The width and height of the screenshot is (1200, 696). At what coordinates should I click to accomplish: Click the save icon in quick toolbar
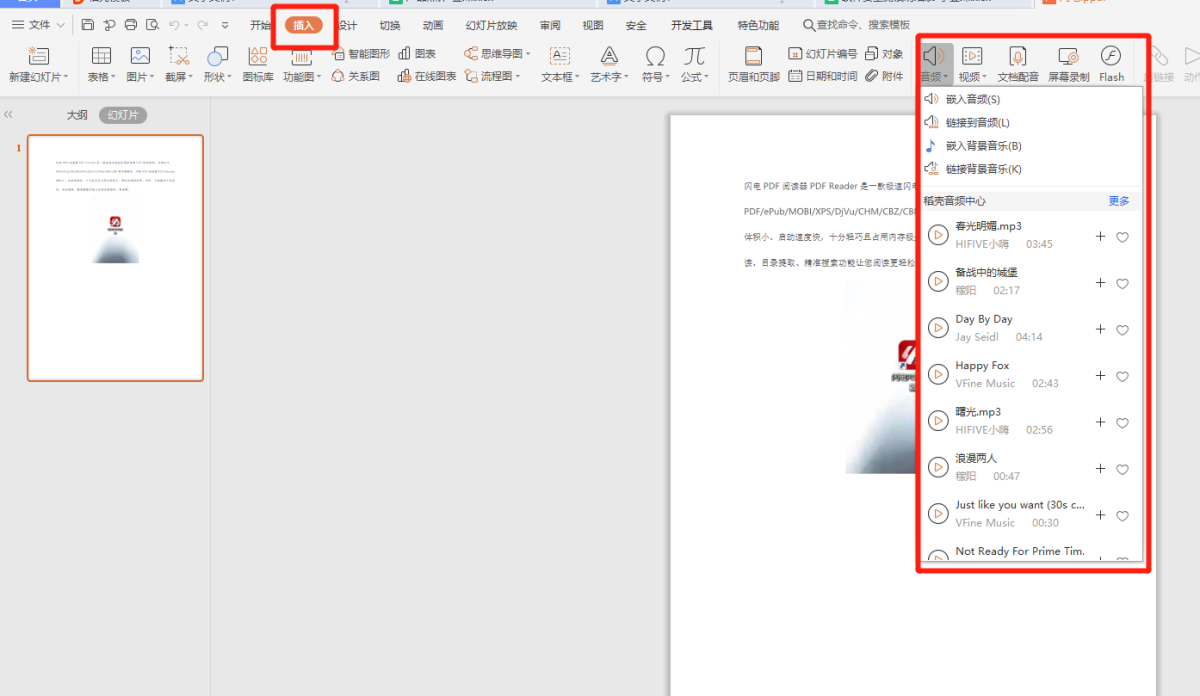(x=88, y=25)
